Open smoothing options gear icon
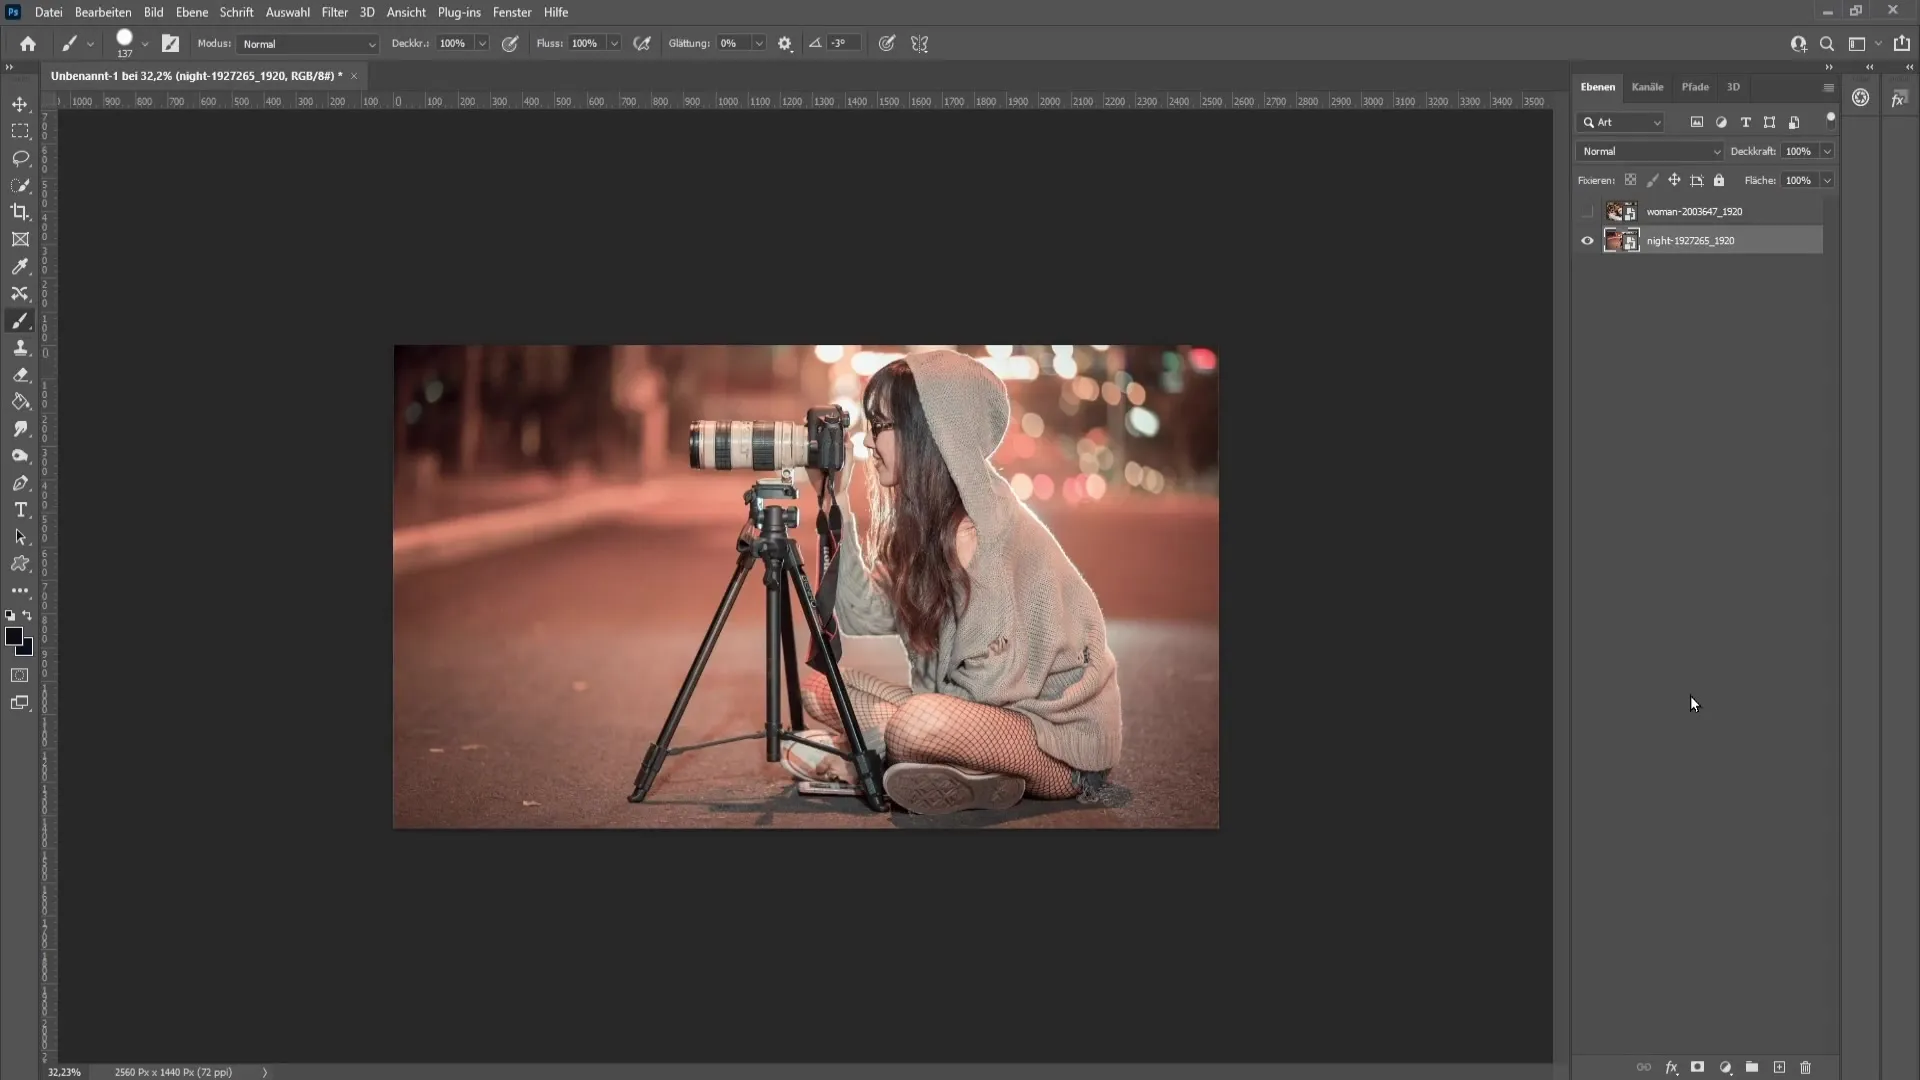Viewport: 1920px width, 1080px height. pos(785,44)
